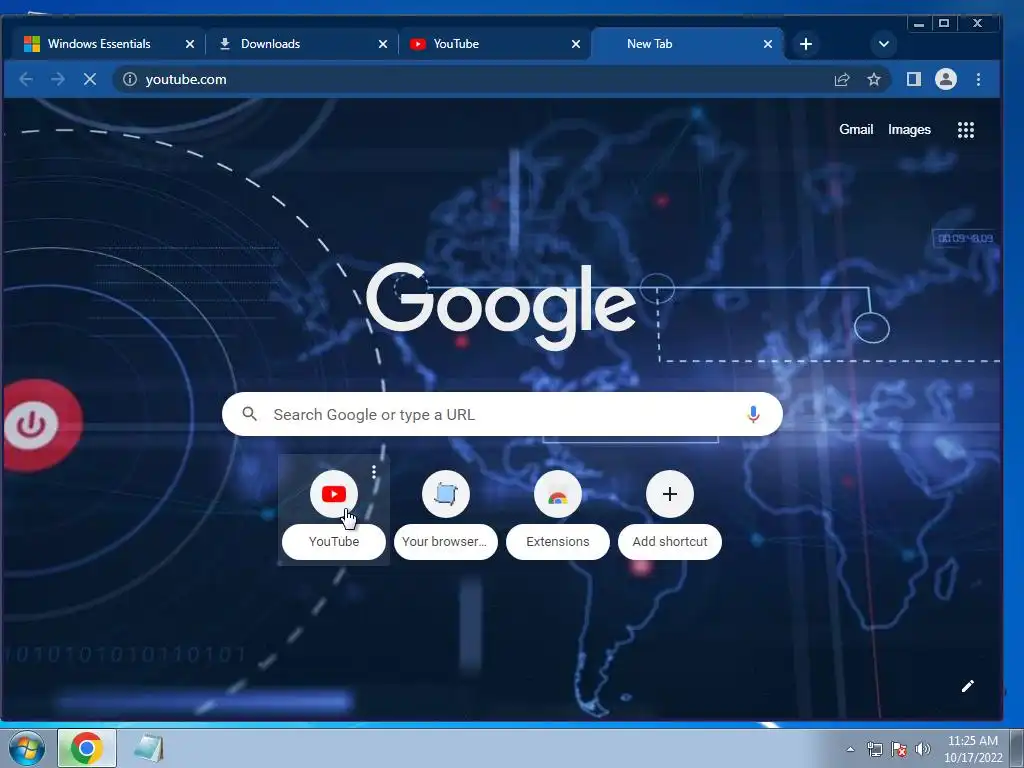The image size is (1024, 768).
Task: Close the New Tab tab
Action: pyautogui.click(x=768, y=44)
